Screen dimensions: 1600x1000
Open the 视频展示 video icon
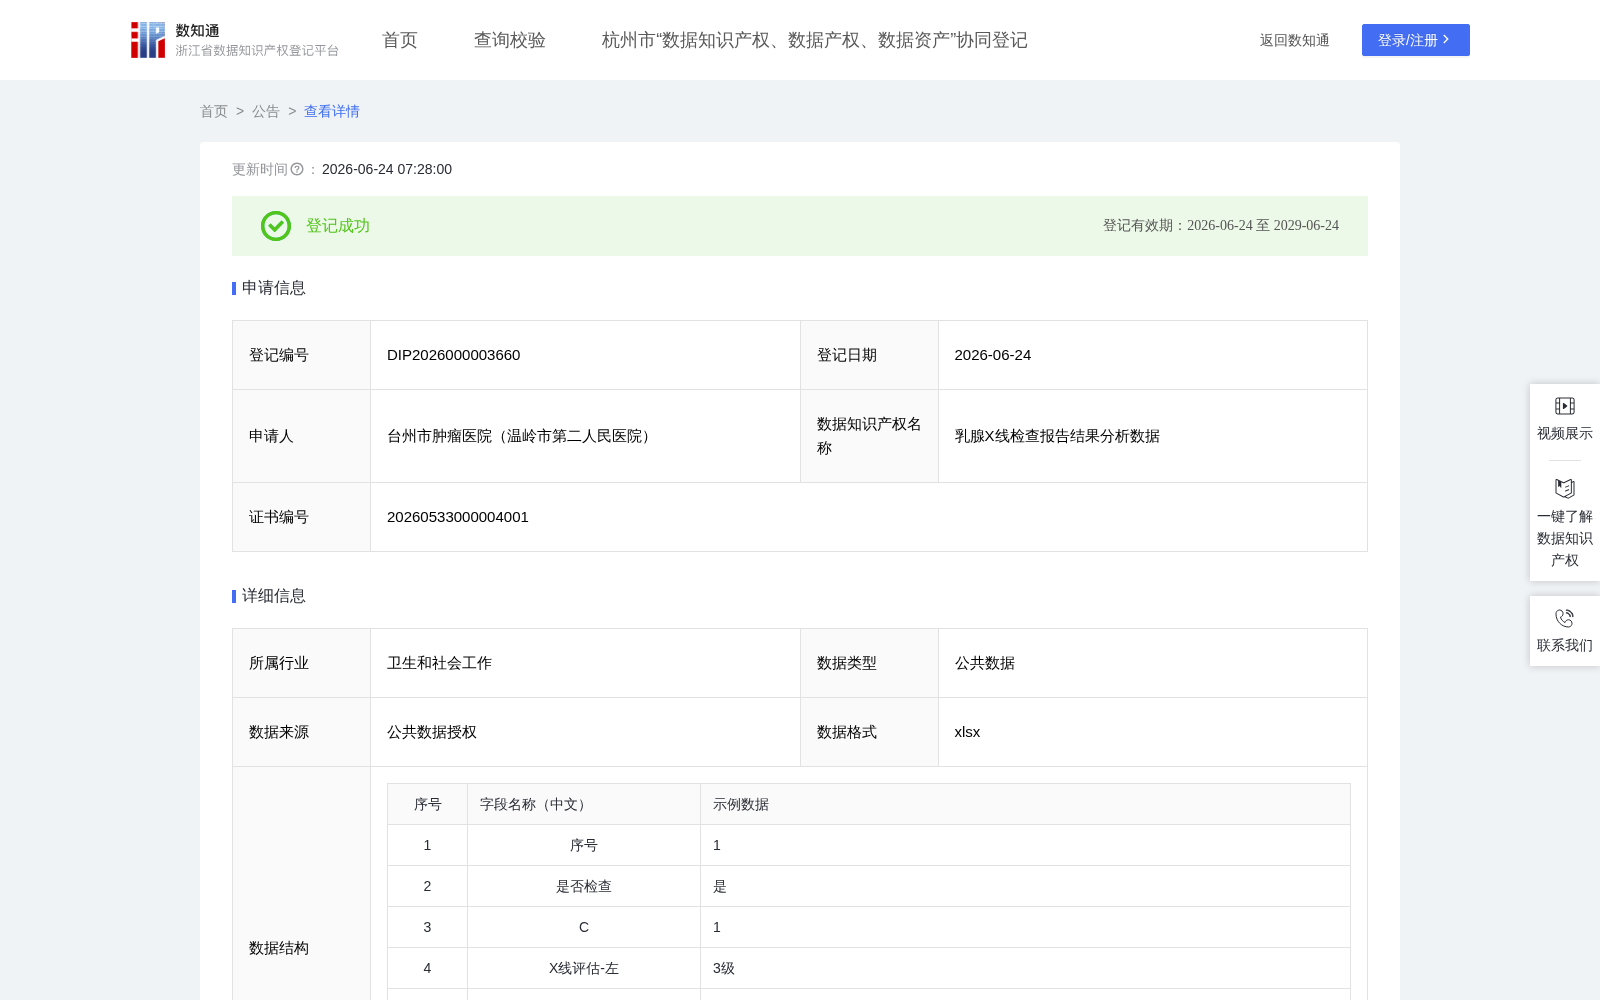[x=1565, y=406]
